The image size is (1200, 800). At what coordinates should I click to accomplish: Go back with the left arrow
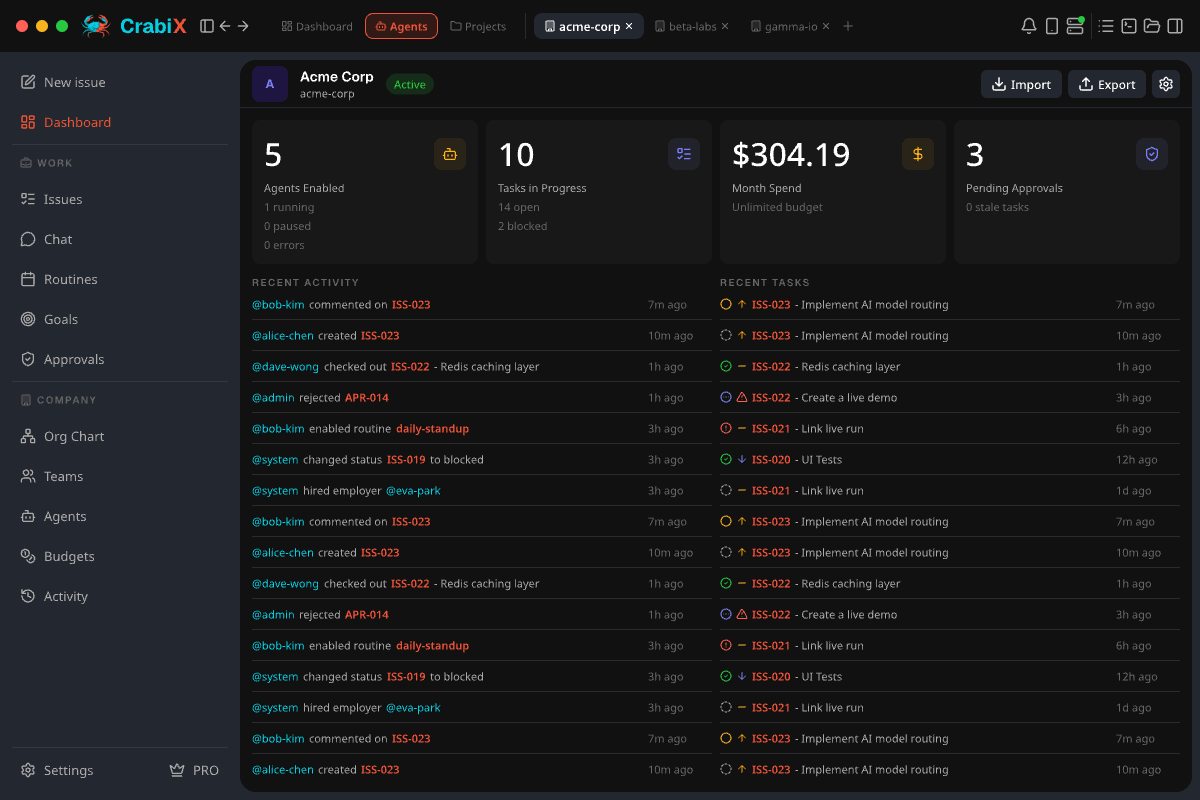pos(225,26)
